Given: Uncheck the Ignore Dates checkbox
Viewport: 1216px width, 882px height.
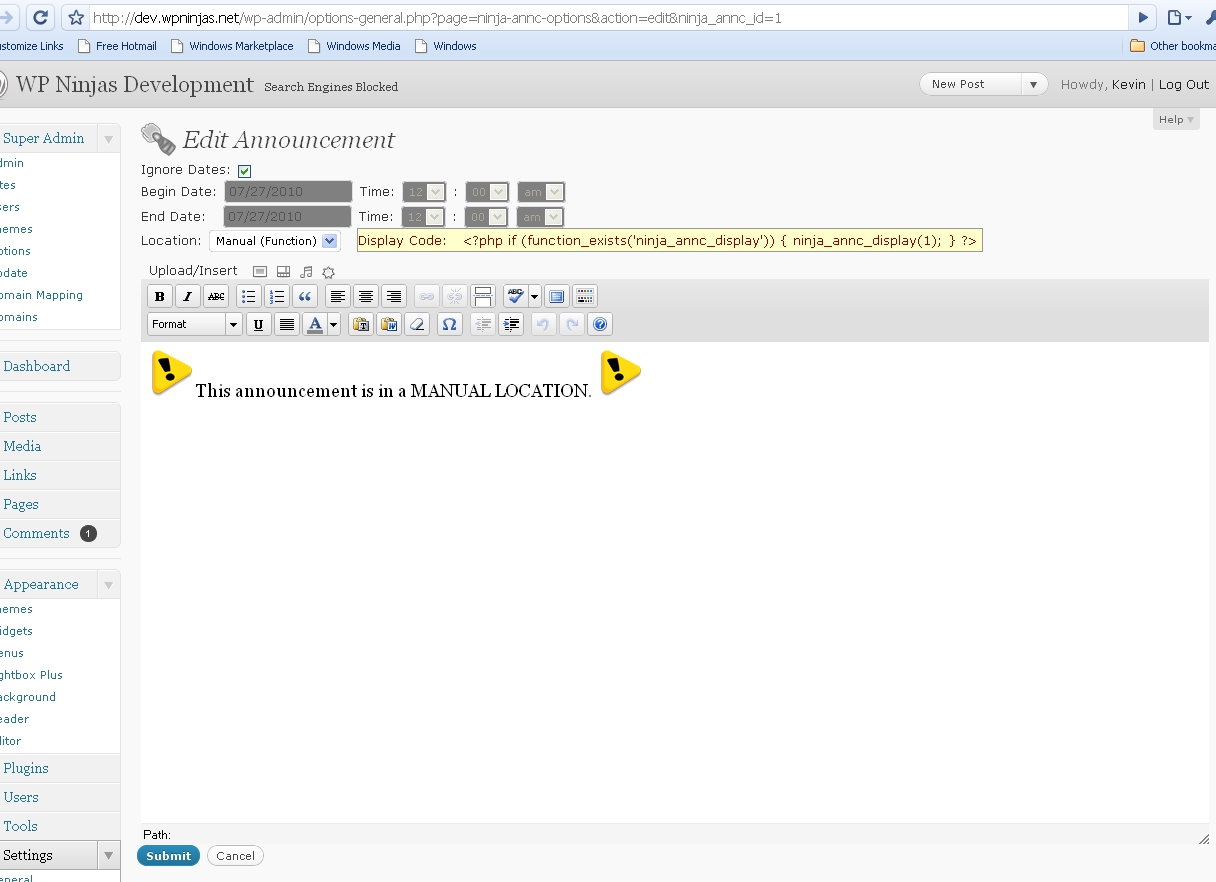Looking at the screenshot, I should tap(245, 171).
